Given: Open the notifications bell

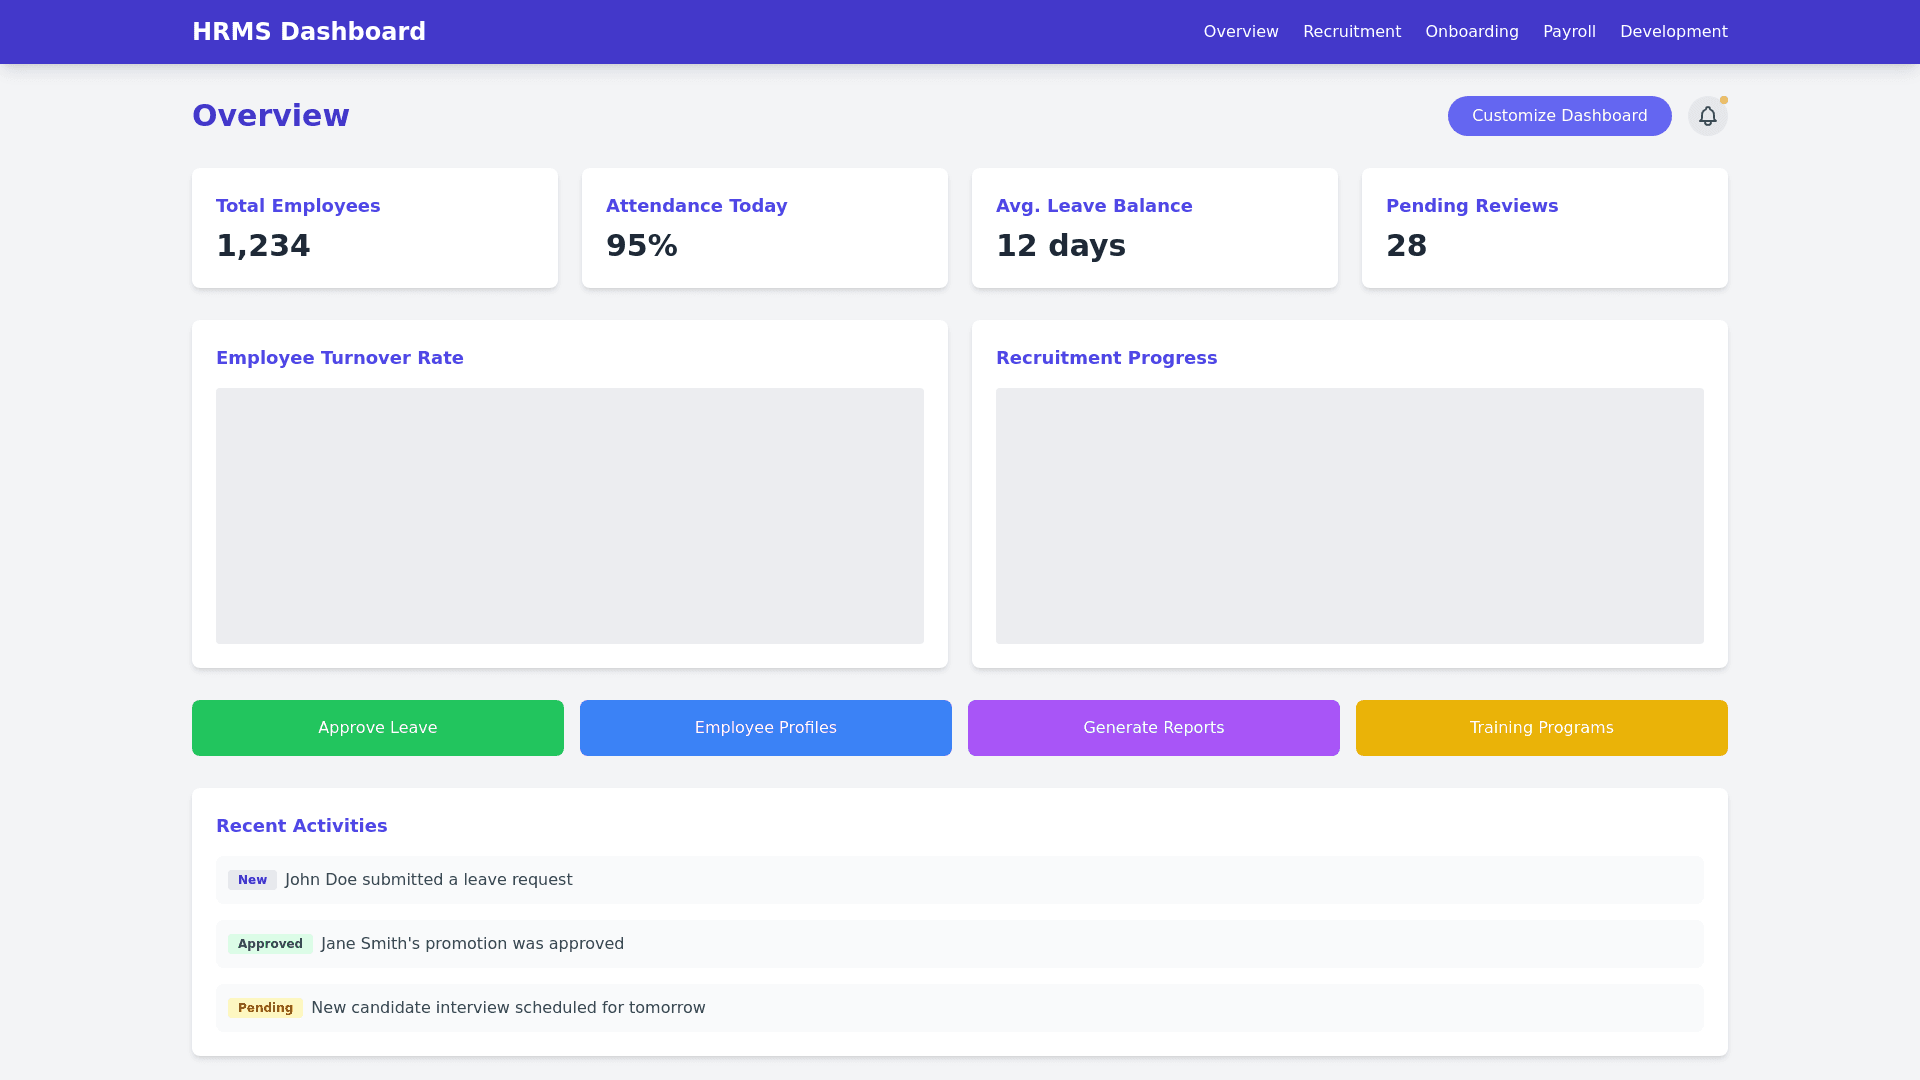Looking at the screenshot, I should pyautogui.click(x=1708, y=115).
